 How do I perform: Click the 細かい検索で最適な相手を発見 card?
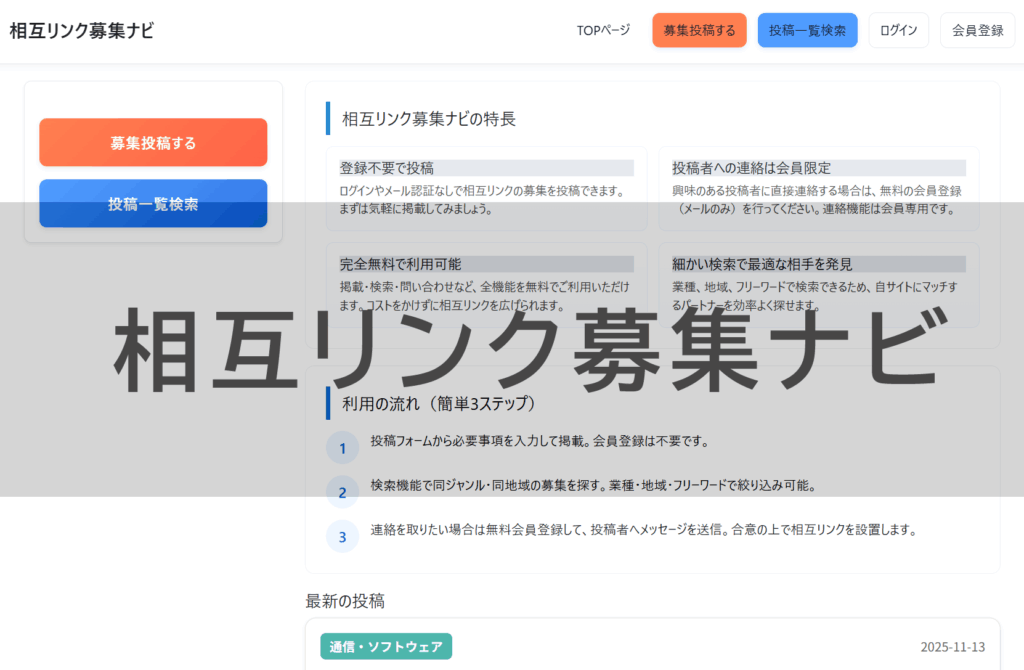coord(818,284)
